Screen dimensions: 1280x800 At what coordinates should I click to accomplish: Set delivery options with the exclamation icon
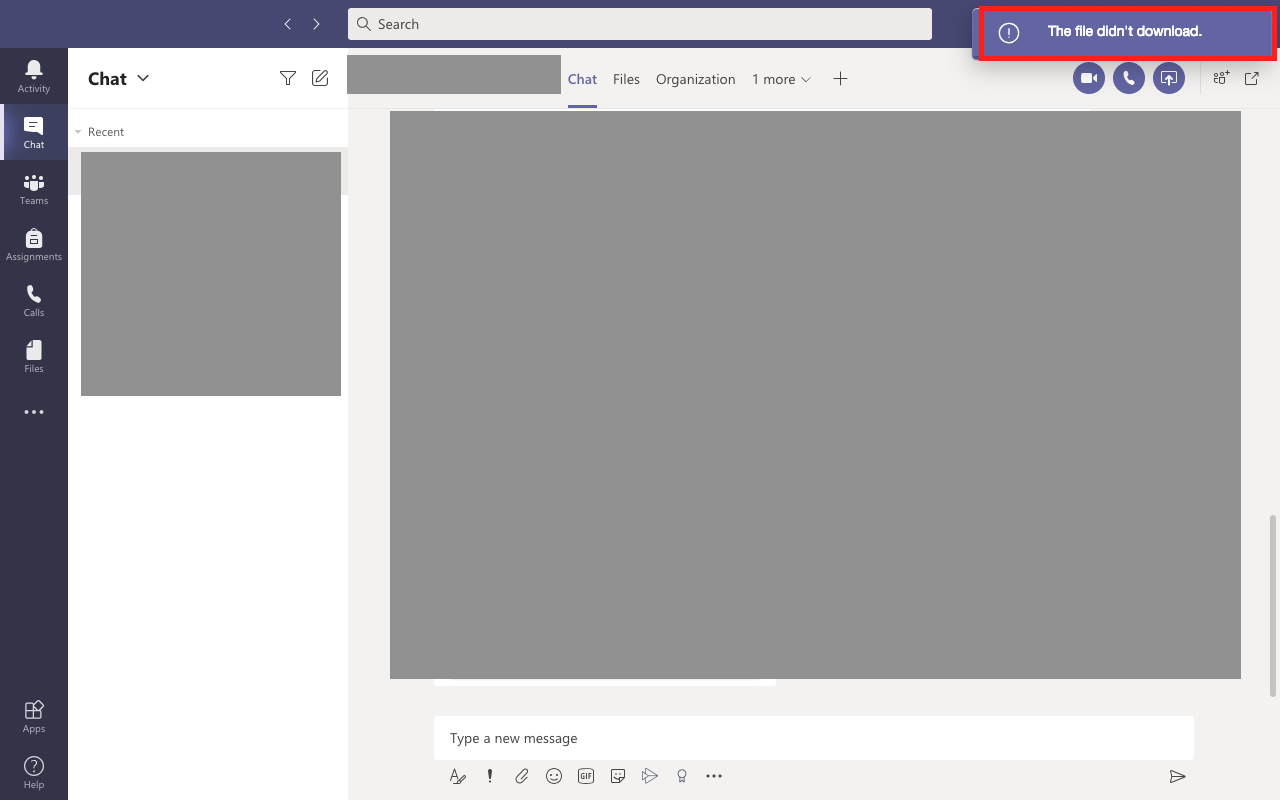point(490,776)
